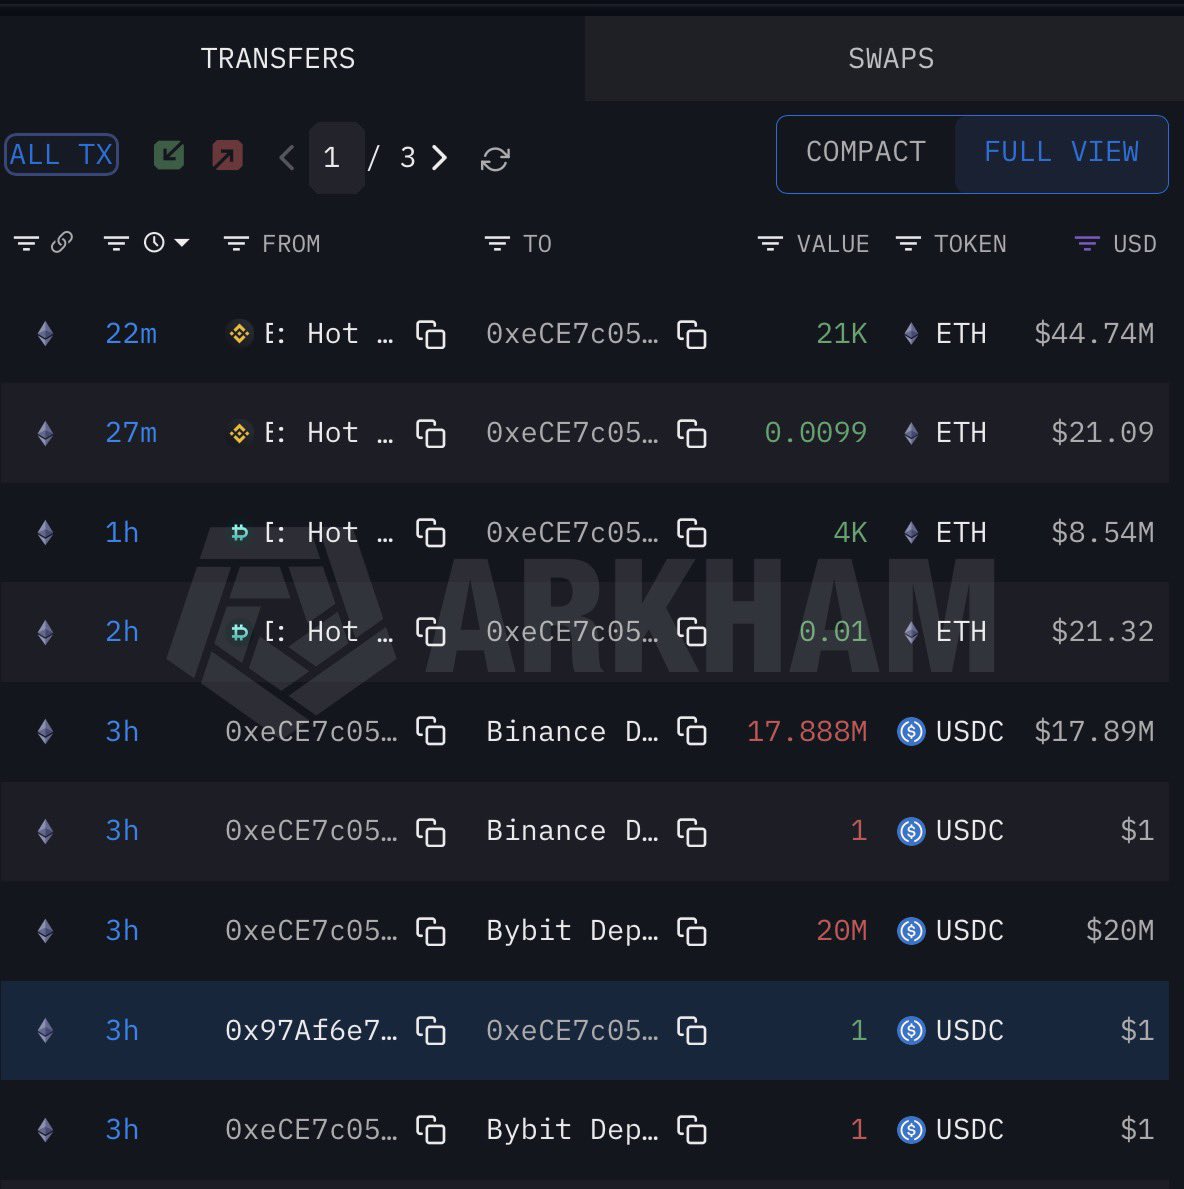Copy TO address in 1h row
This screenshot has height=1189, width=1184.
click(x=692, y=533)
